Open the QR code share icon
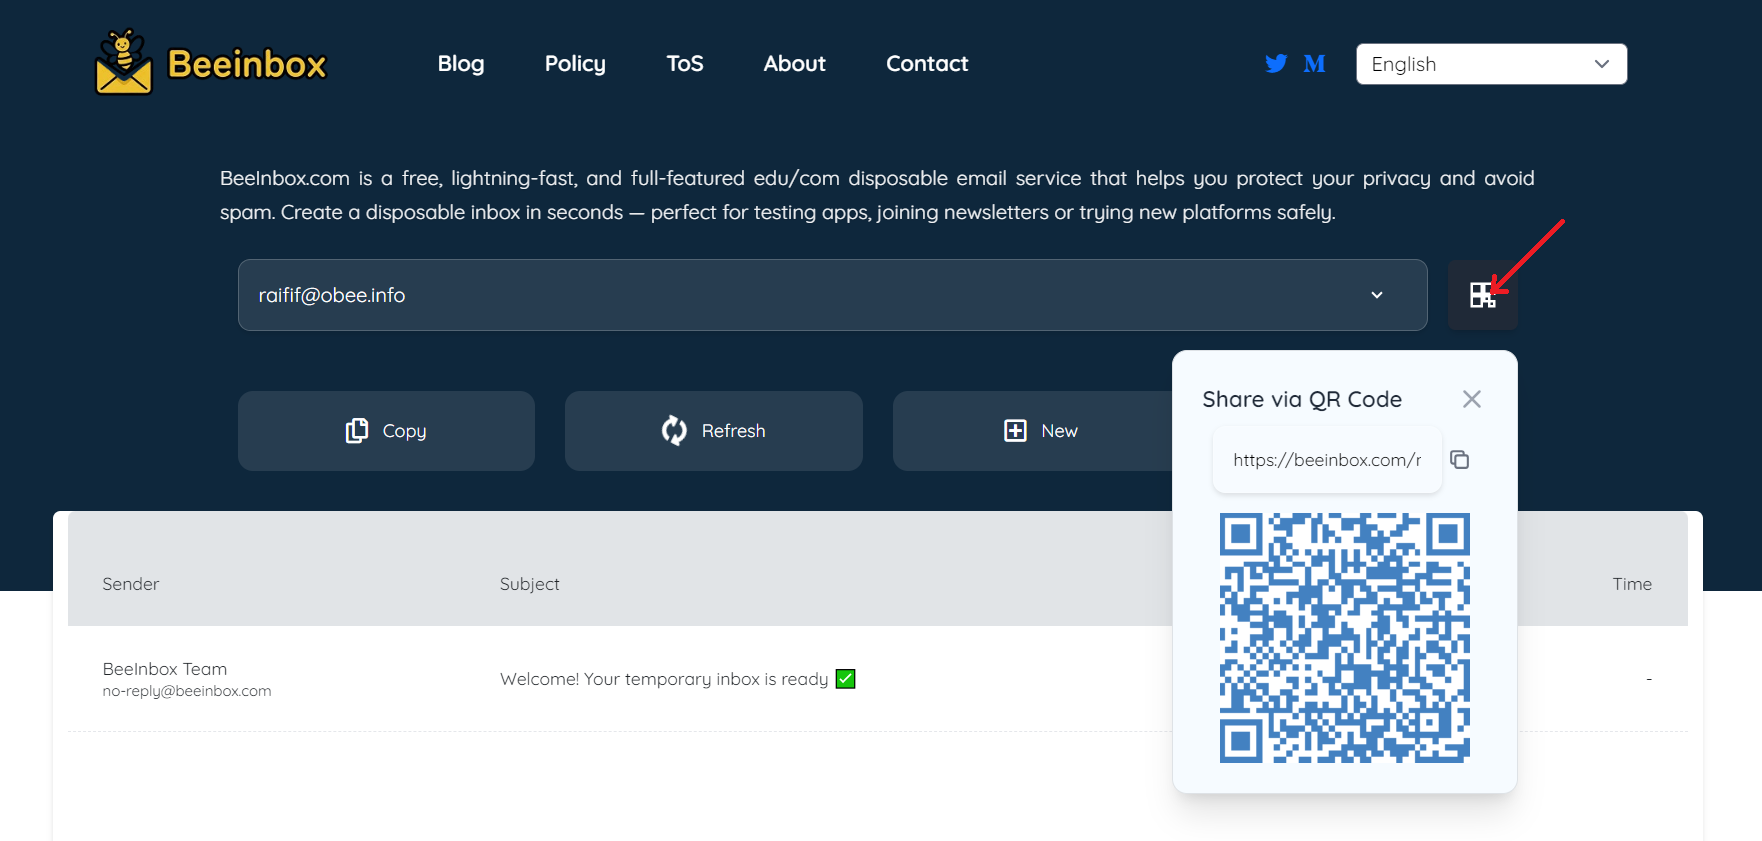The image size is (1762, 841). coord(1482,295)
